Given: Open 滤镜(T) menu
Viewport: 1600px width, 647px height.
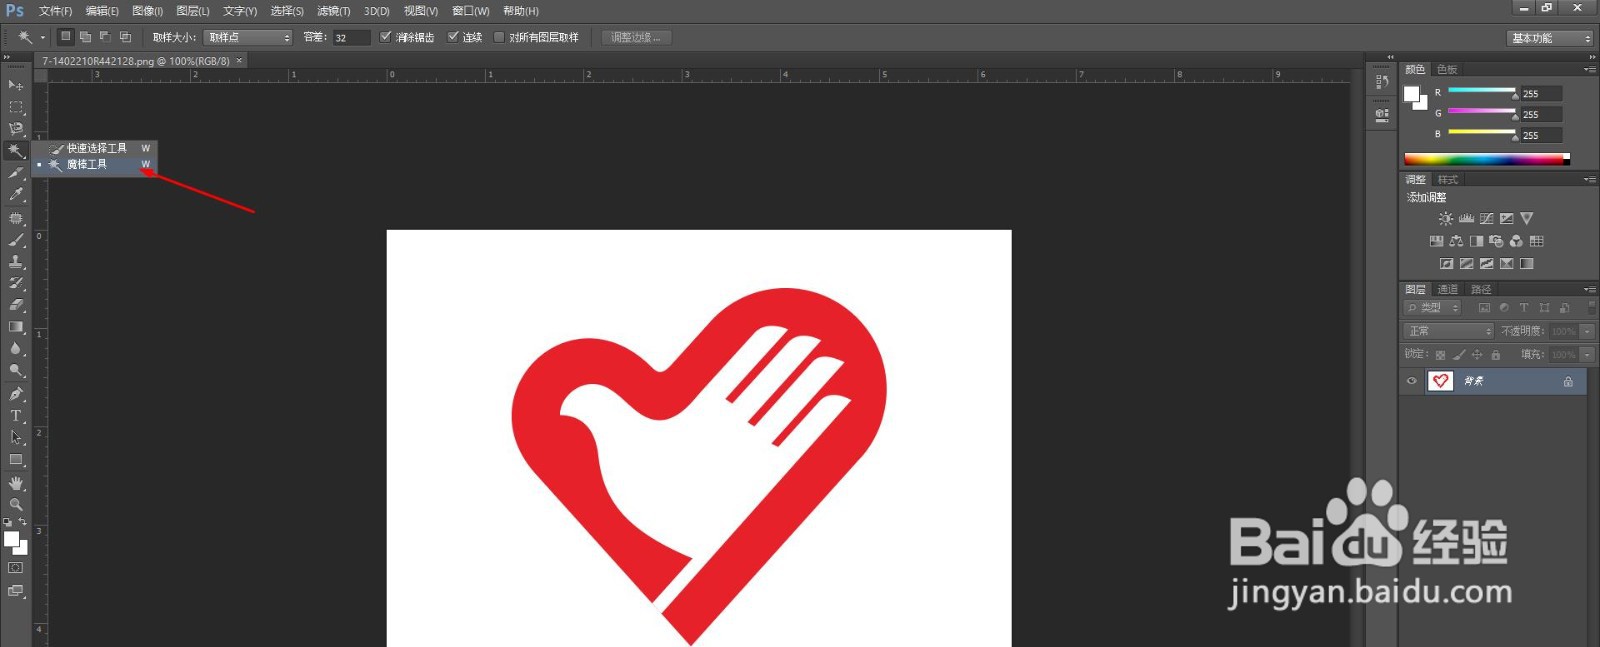Looking at the screenshot, I should tap(333, 11).
